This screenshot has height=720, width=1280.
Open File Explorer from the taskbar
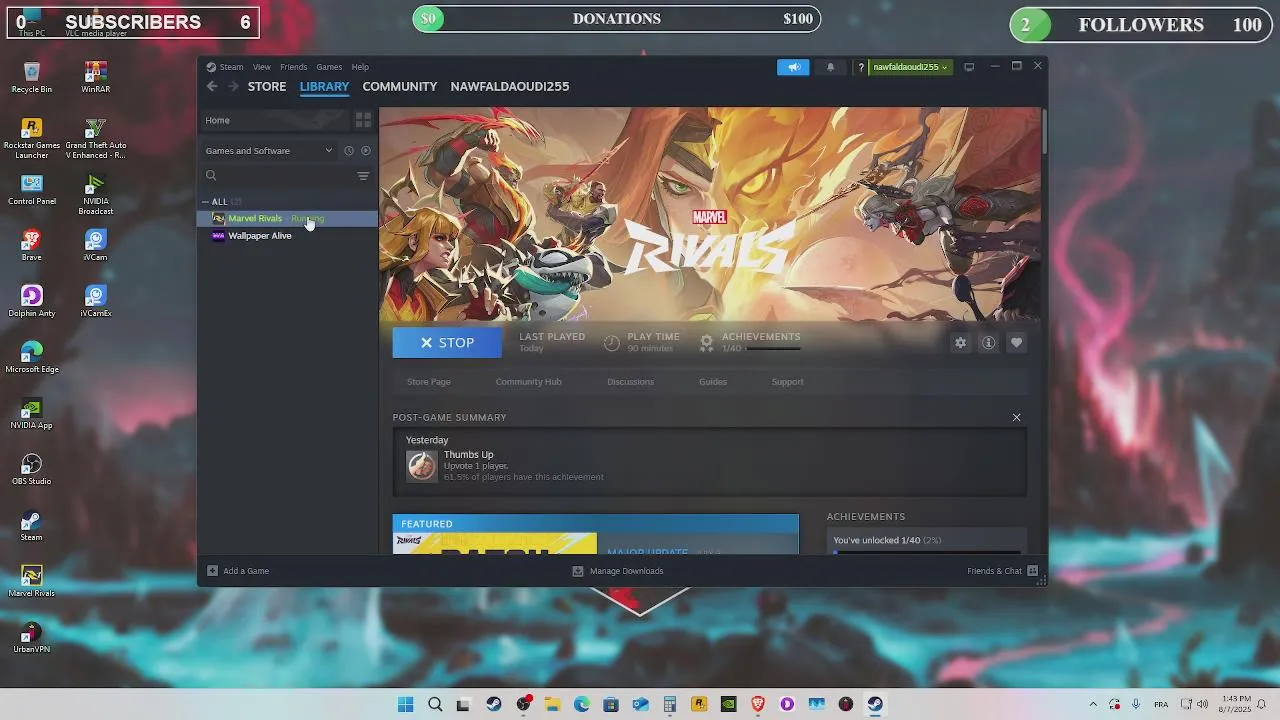tap(552, 704)
